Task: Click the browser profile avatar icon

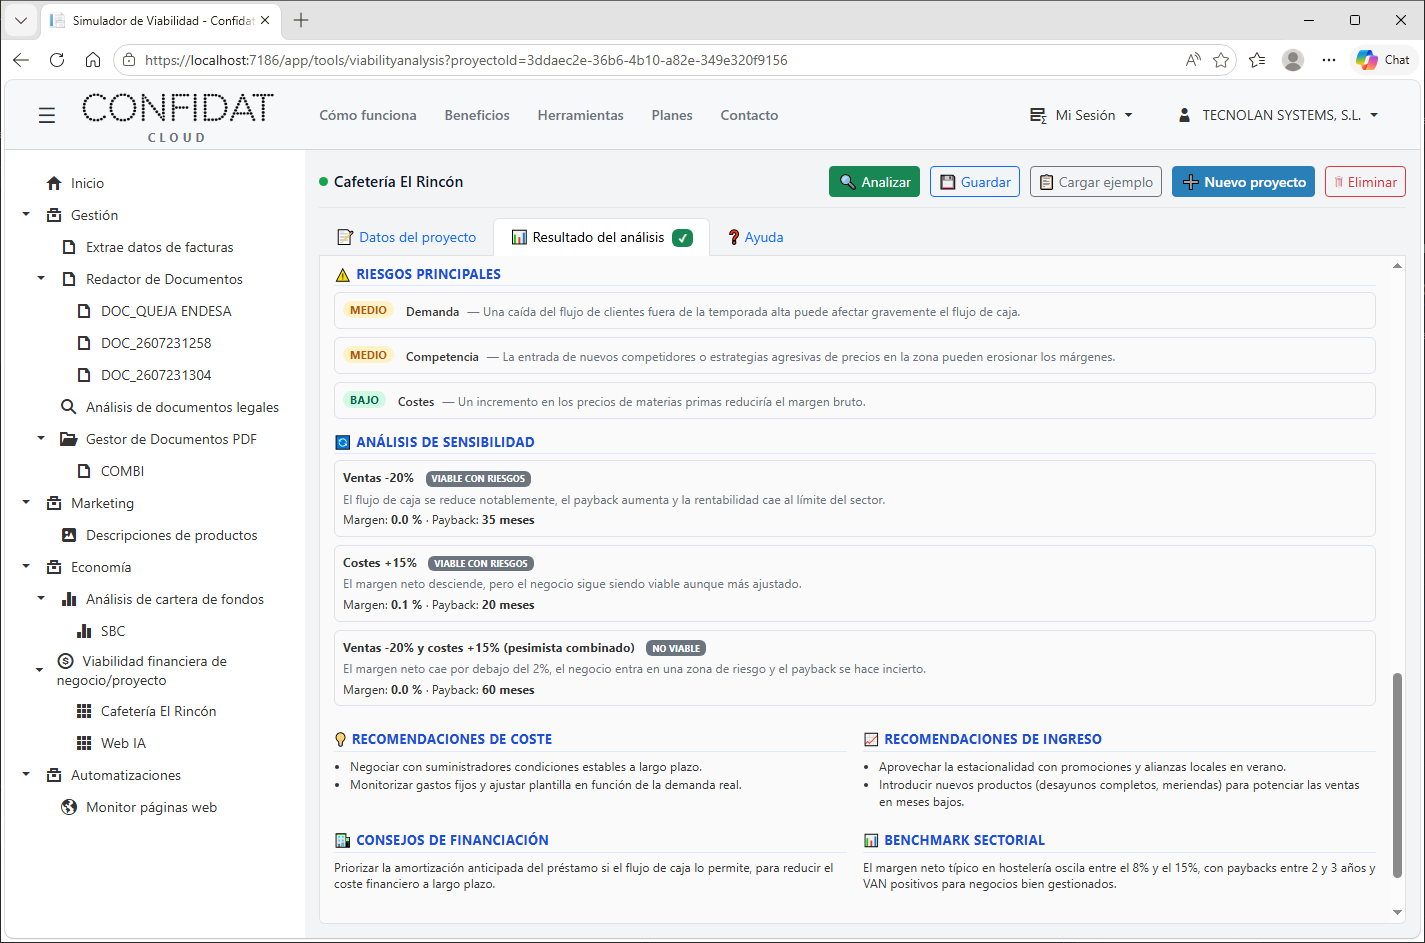Action: click(1293, 60)
